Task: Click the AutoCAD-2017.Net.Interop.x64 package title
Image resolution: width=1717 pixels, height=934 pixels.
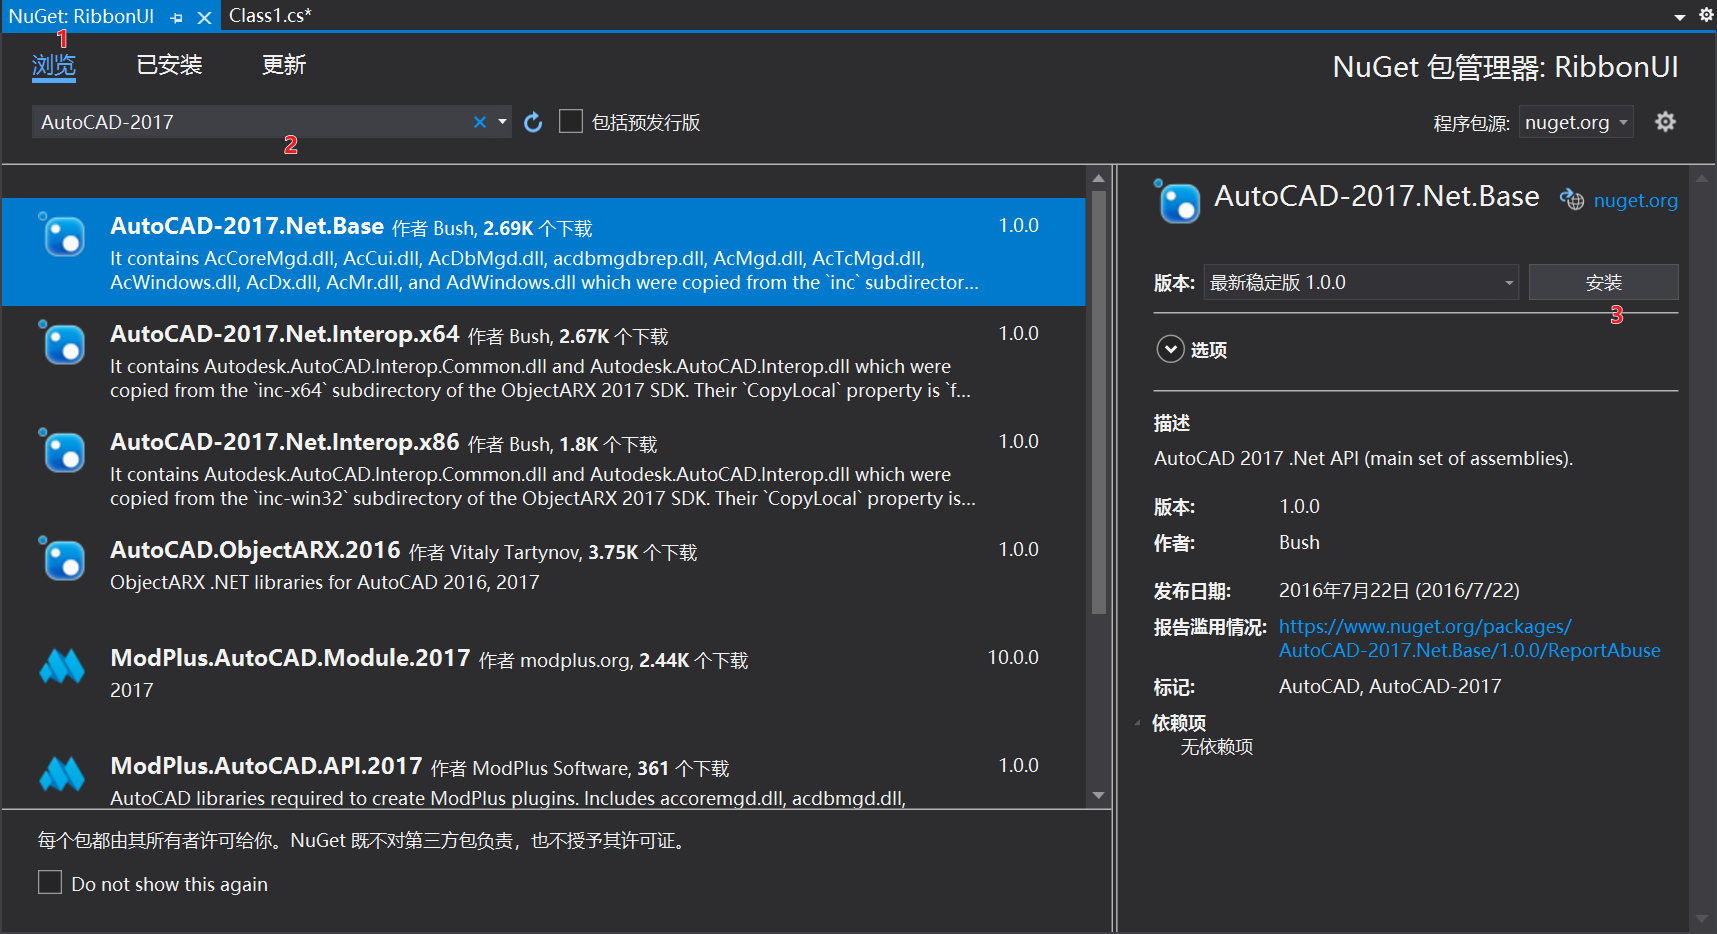Action: [x=285, y=334]
